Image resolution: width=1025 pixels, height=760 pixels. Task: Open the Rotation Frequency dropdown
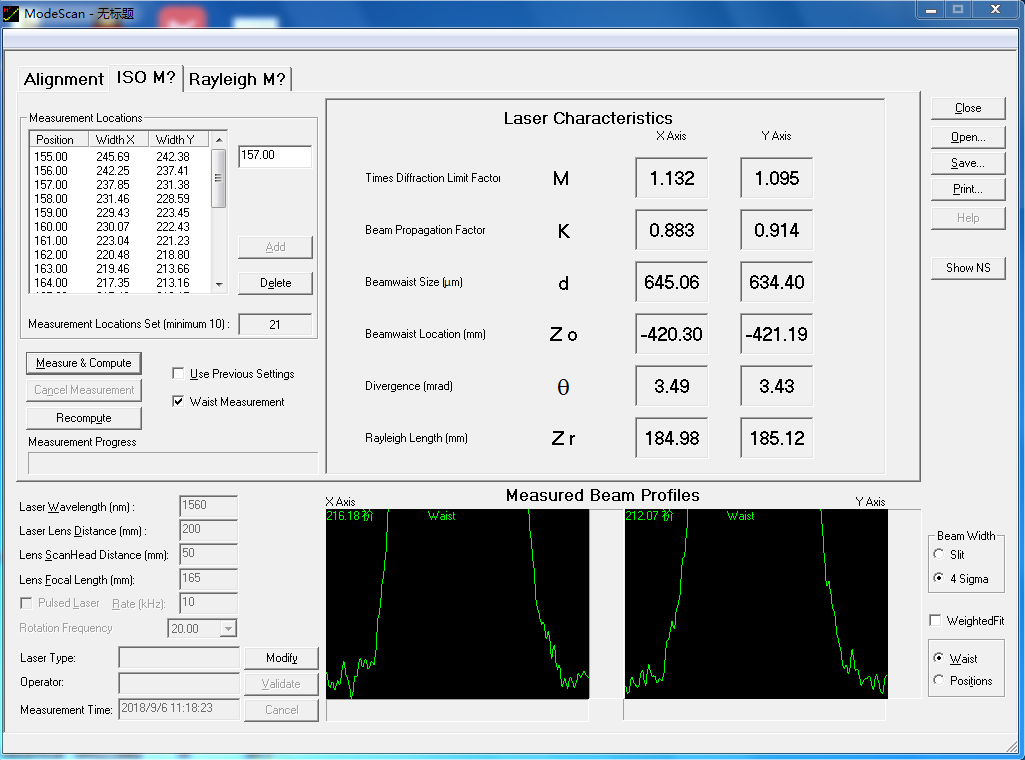click(x=227, y=629)
